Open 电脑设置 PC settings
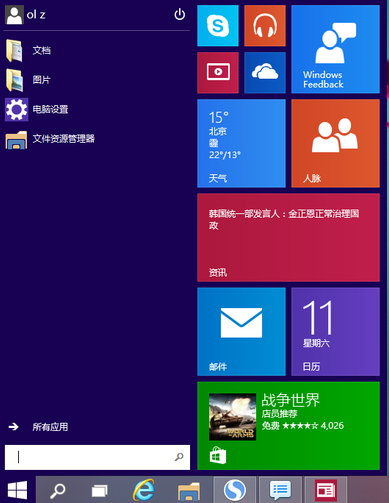This screenshot has height=503, width=389. coord(50,109)
